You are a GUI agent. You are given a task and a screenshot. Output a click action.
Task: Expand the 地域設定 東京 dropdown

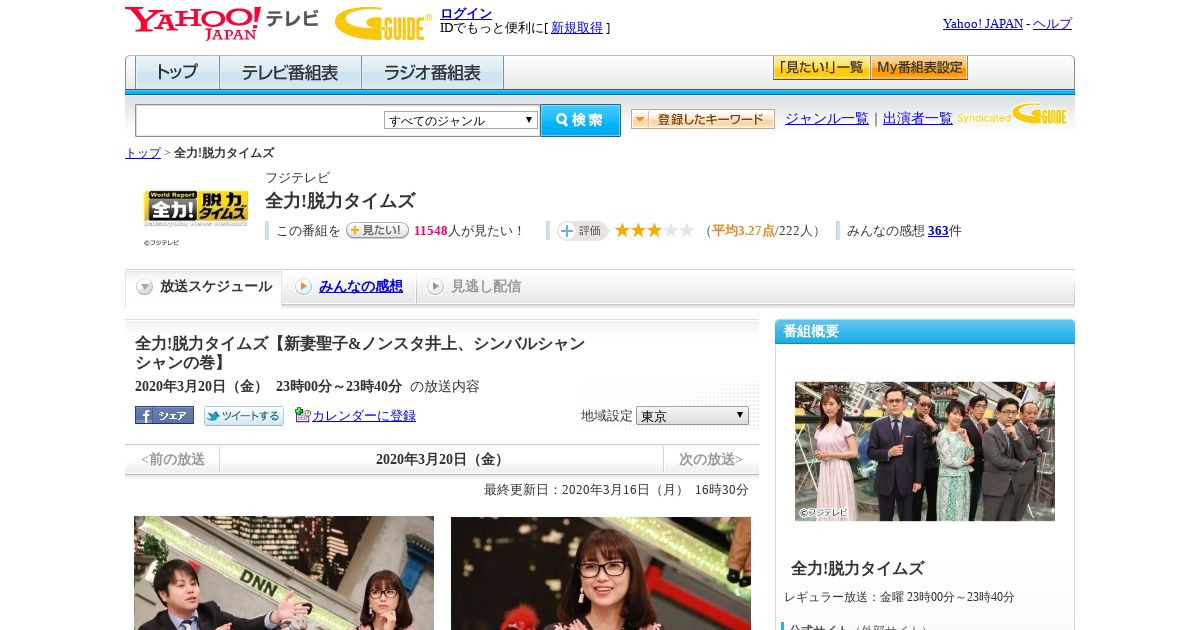(x=692, y=415)
